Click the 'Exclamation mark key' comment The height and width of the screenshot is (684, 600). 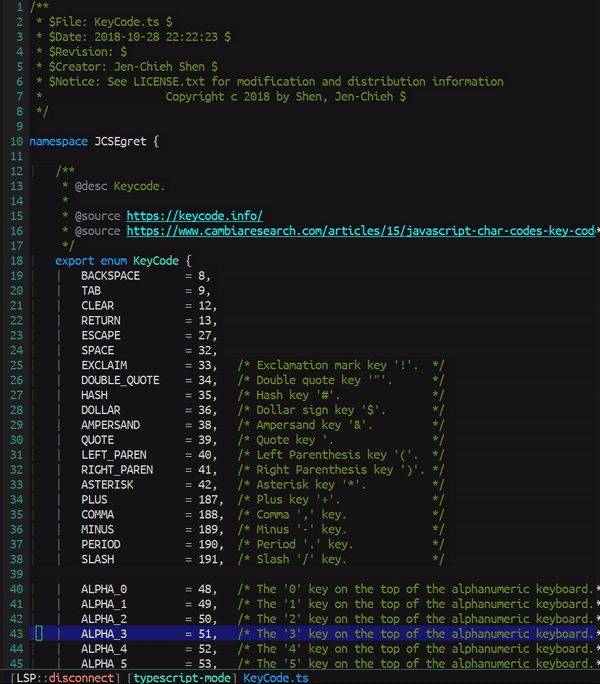point(341,365)
